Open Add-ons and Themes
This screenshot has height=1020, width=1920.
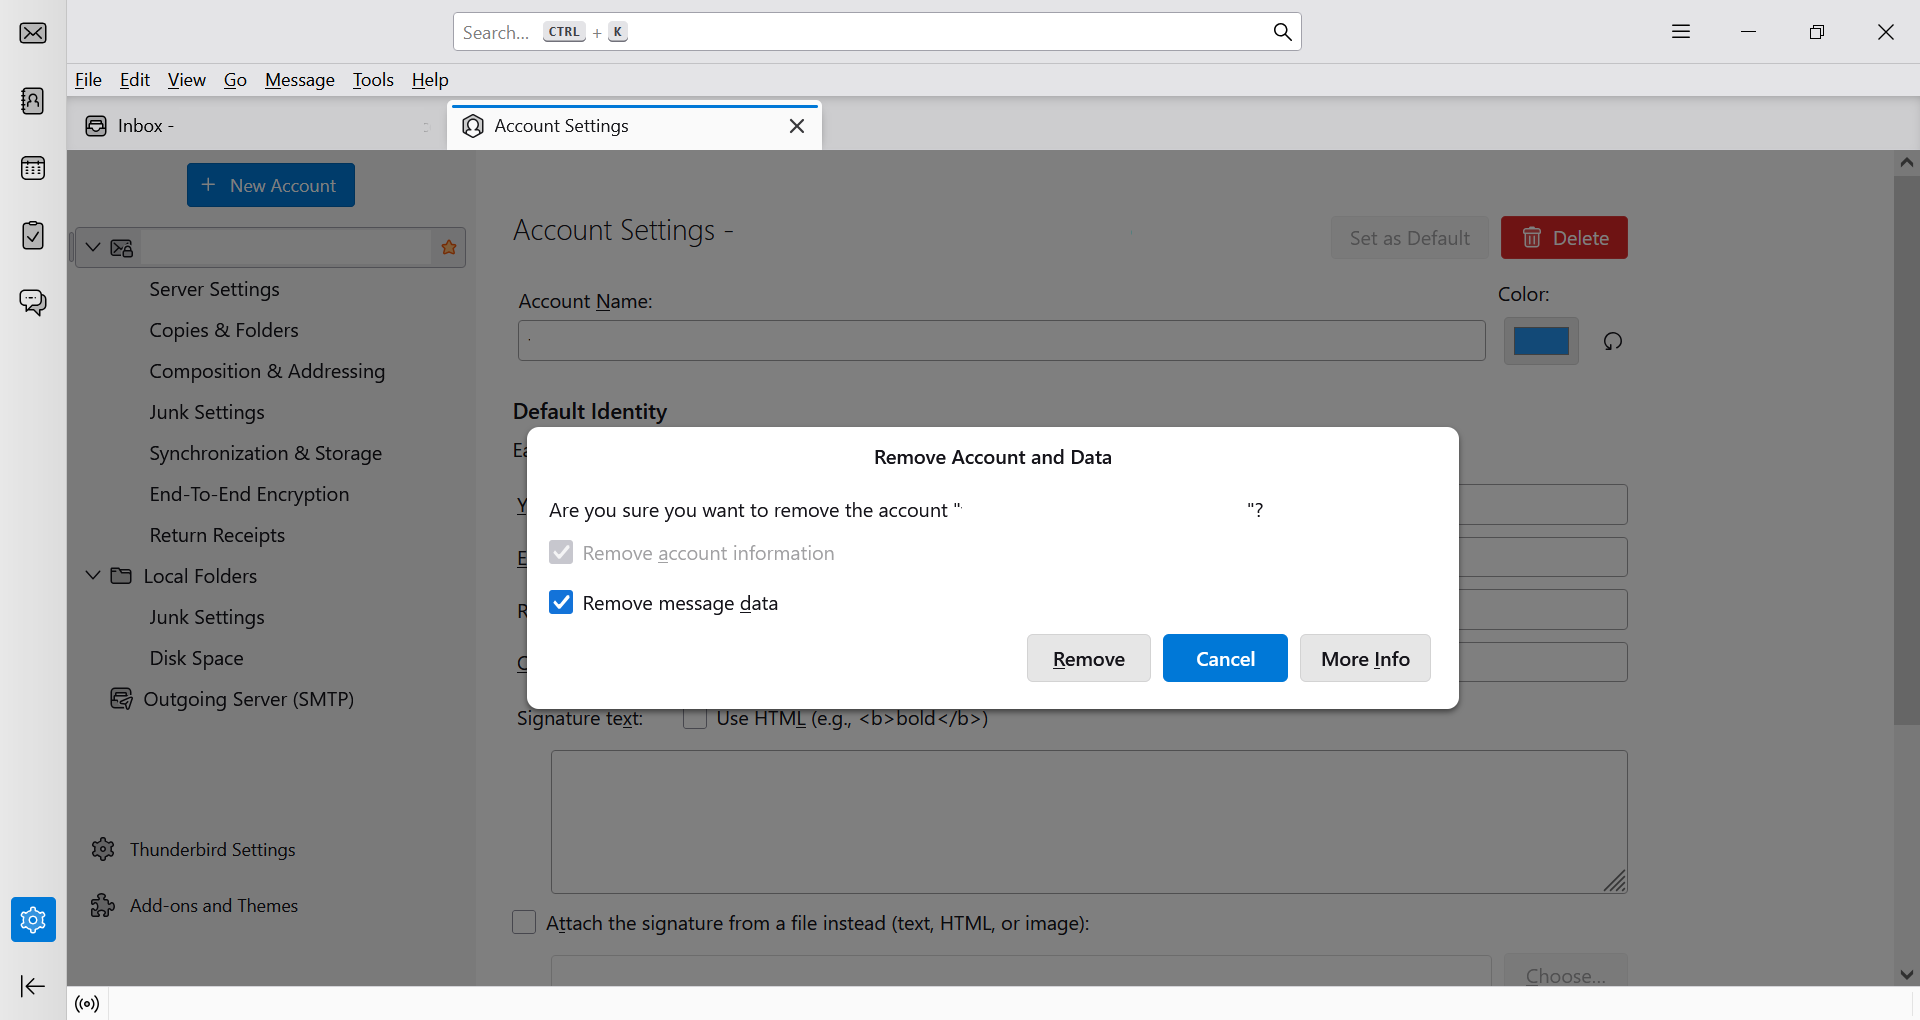click(214, 905)
